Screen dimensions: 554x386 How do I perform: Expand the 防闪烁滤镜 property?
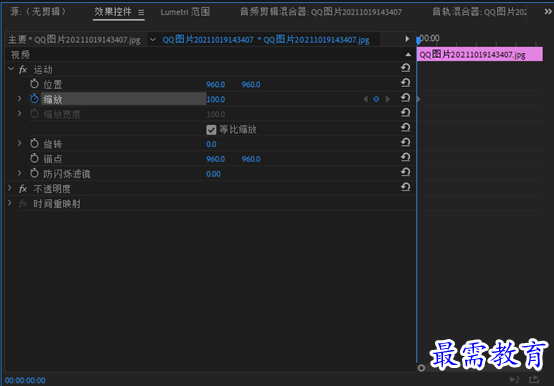pos(20,173)
